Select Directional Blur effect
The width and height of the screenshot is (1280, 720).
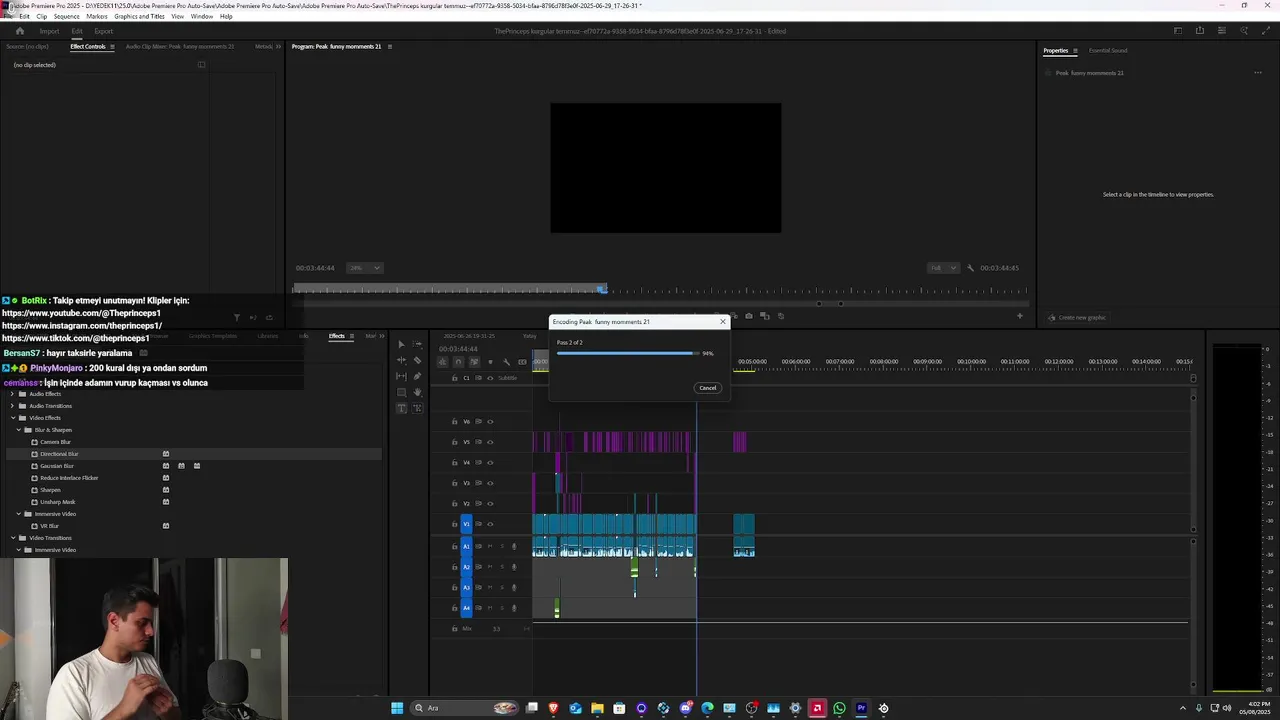coord(59,454)
